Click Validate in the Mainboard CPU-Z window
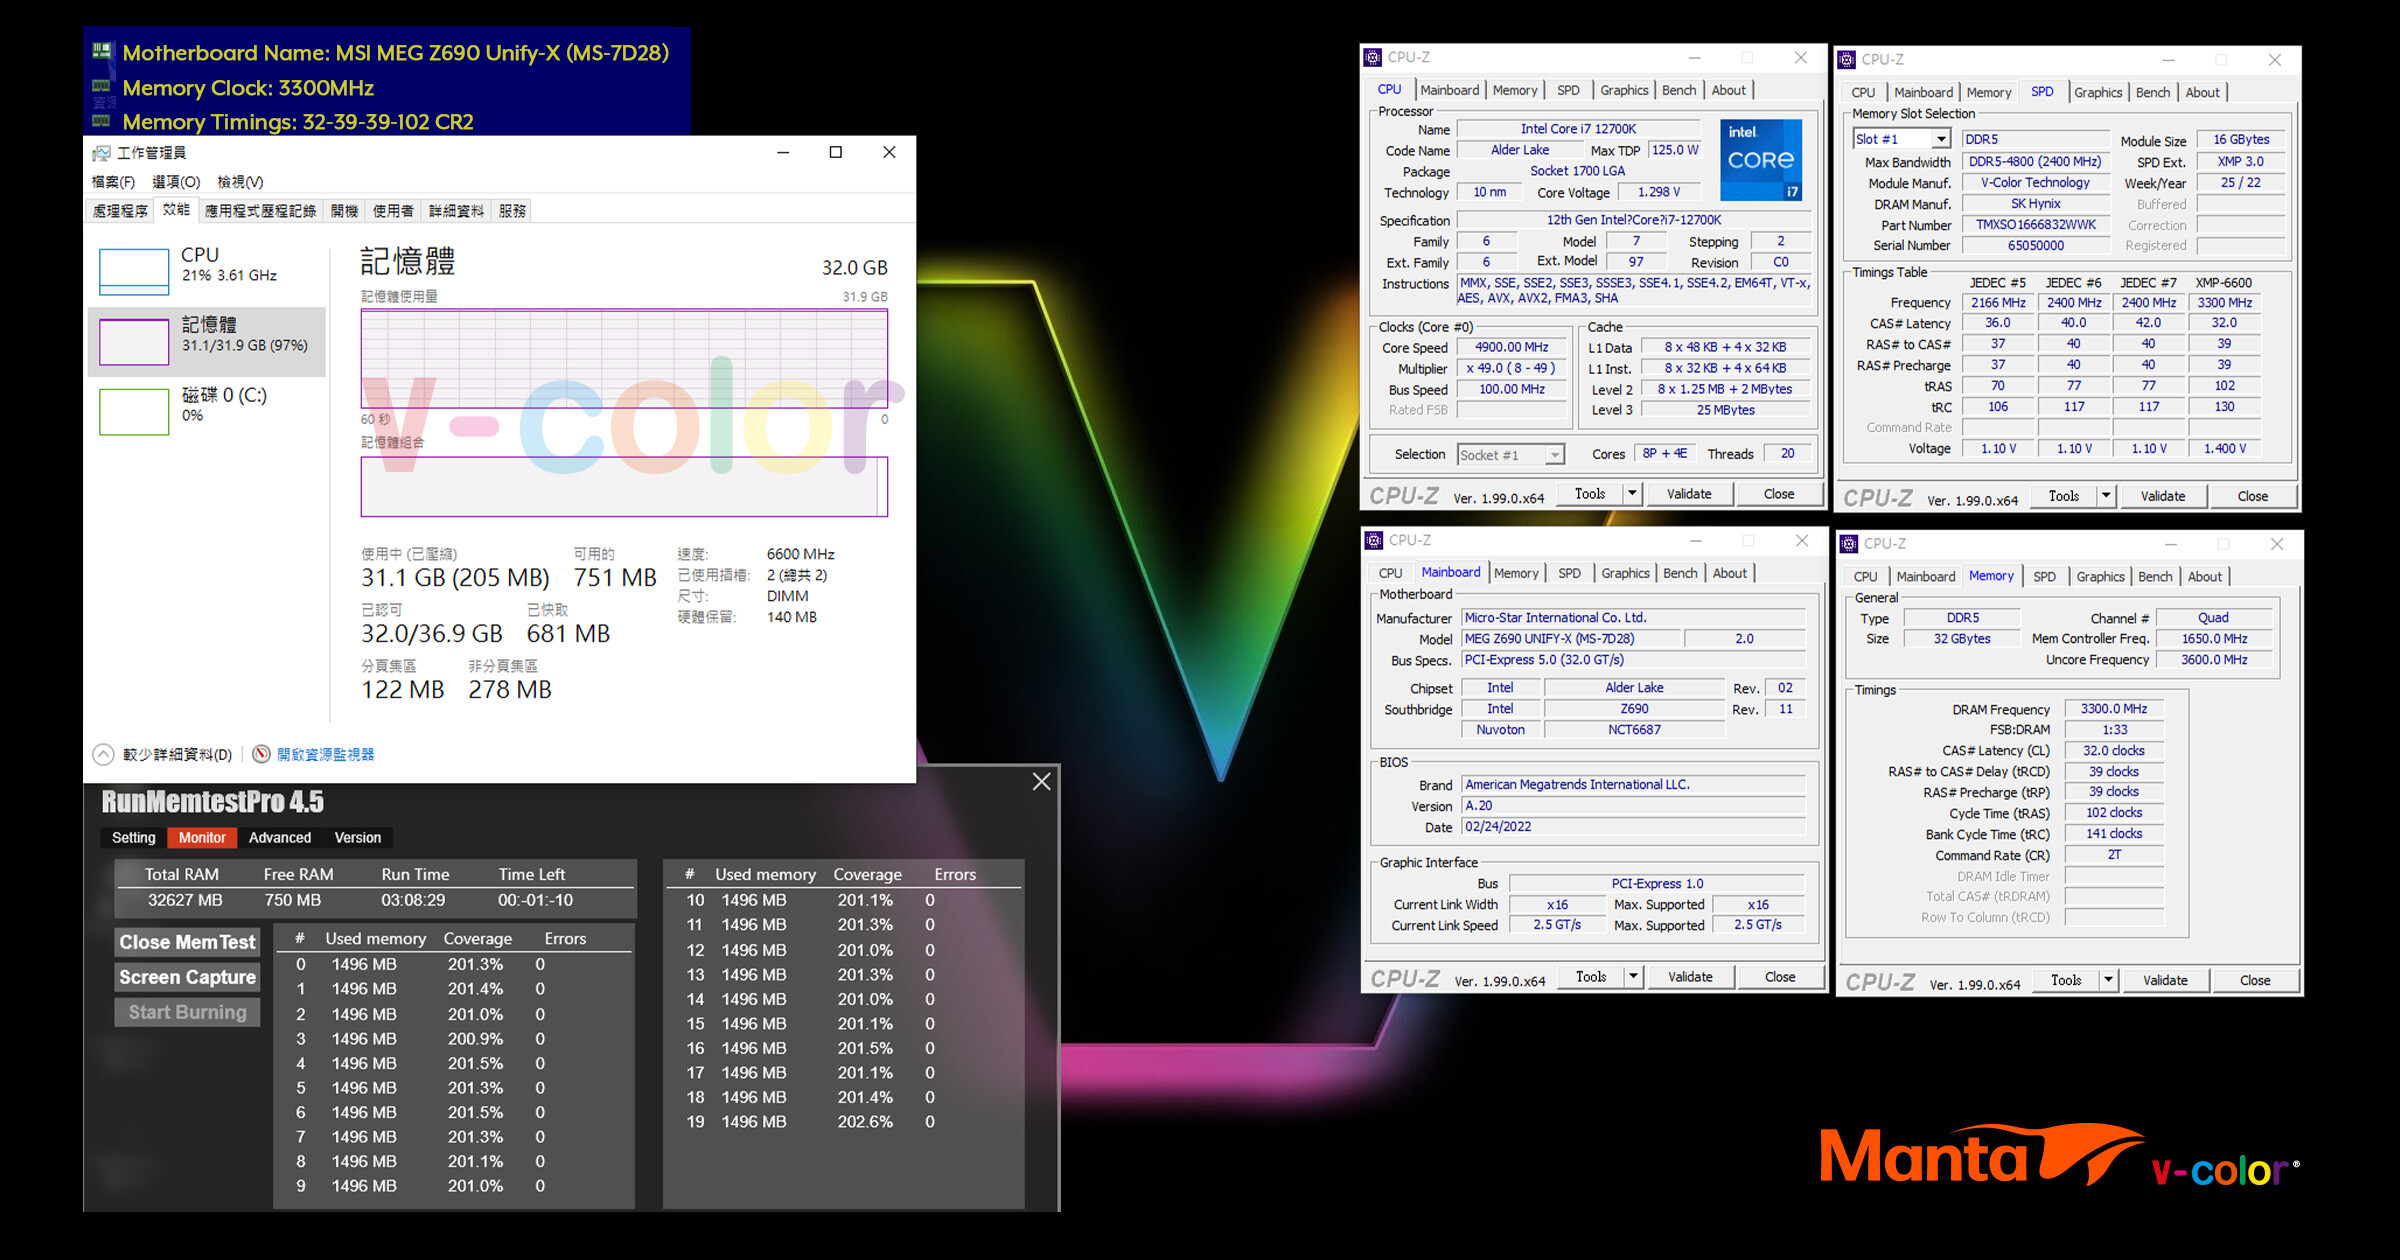The width and height of the screenshot is (2400, 1260). point(1690,977)
